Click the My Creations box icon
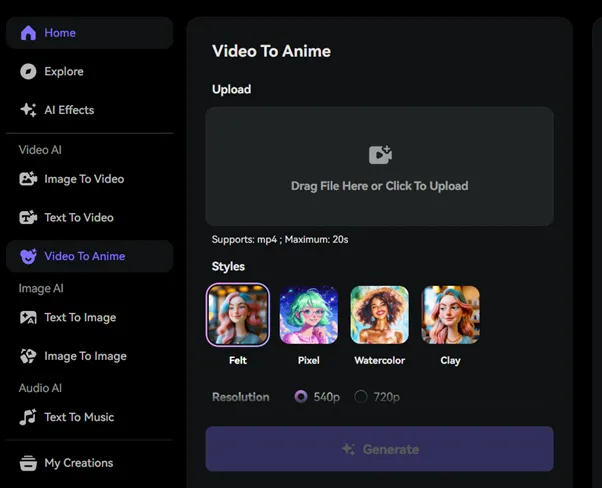The width and height of the screenshot is (602, 488). [x=28, y=463]
